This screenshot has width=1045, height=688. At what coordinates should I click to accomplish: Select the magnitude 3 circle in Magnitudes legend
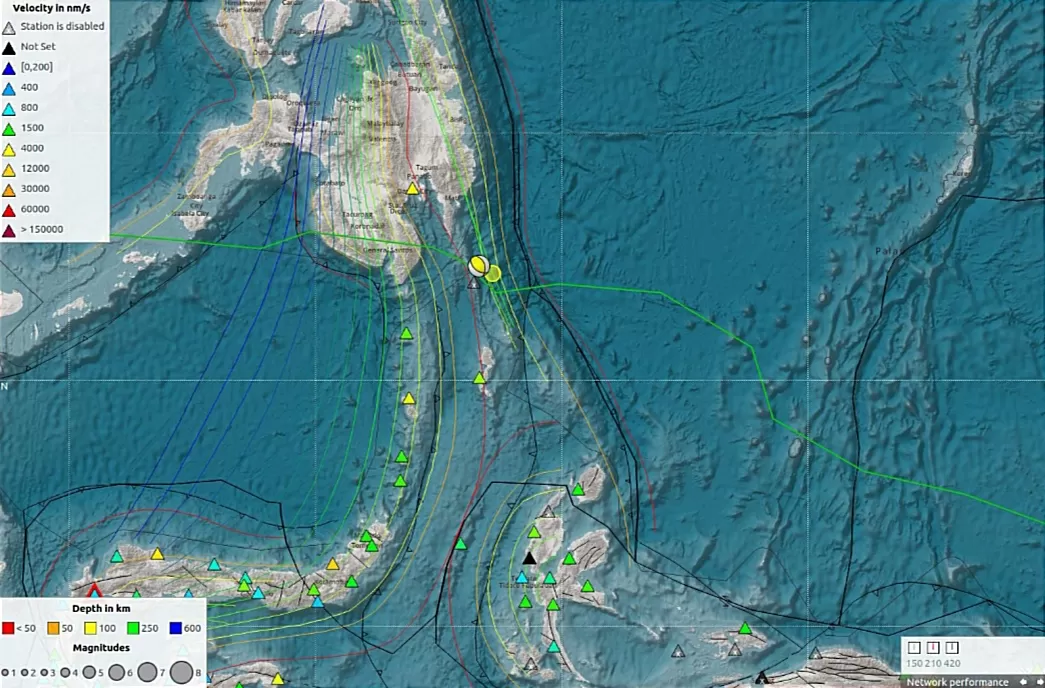44,672
